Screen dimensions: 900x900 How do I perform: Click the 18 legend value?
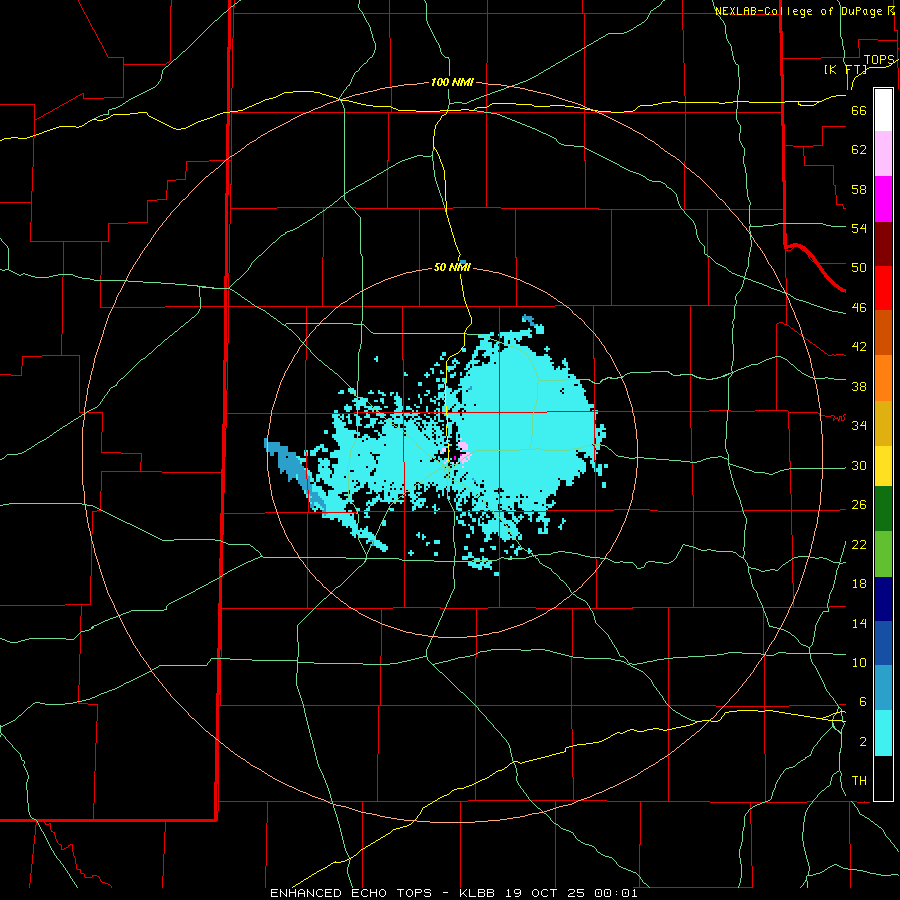859,584
